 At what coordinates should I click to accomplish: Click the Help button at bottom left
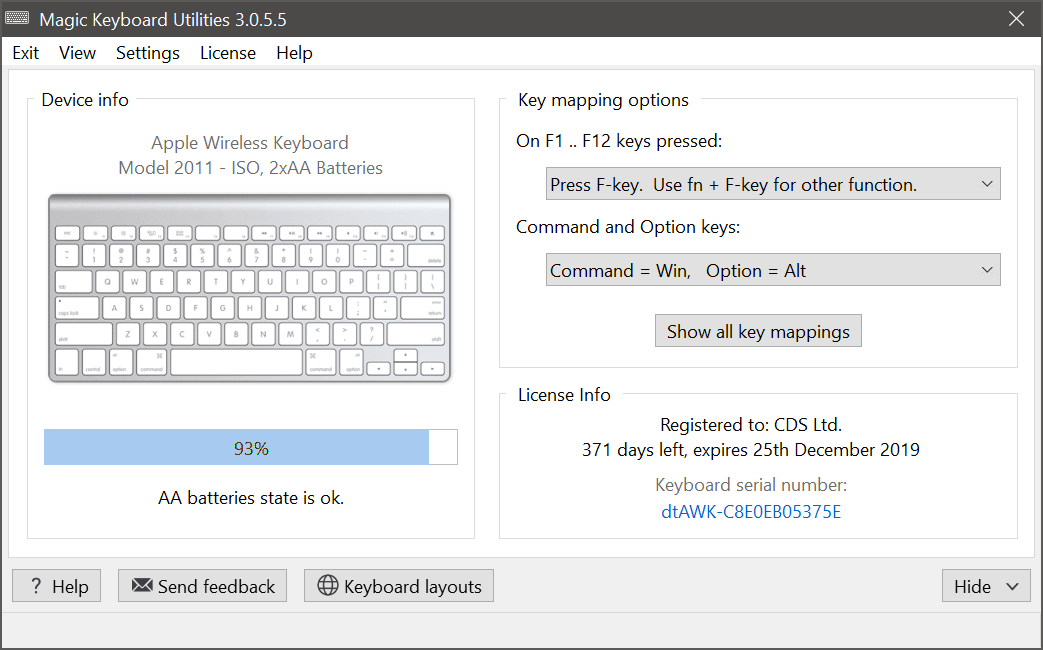tap(56, 585)
